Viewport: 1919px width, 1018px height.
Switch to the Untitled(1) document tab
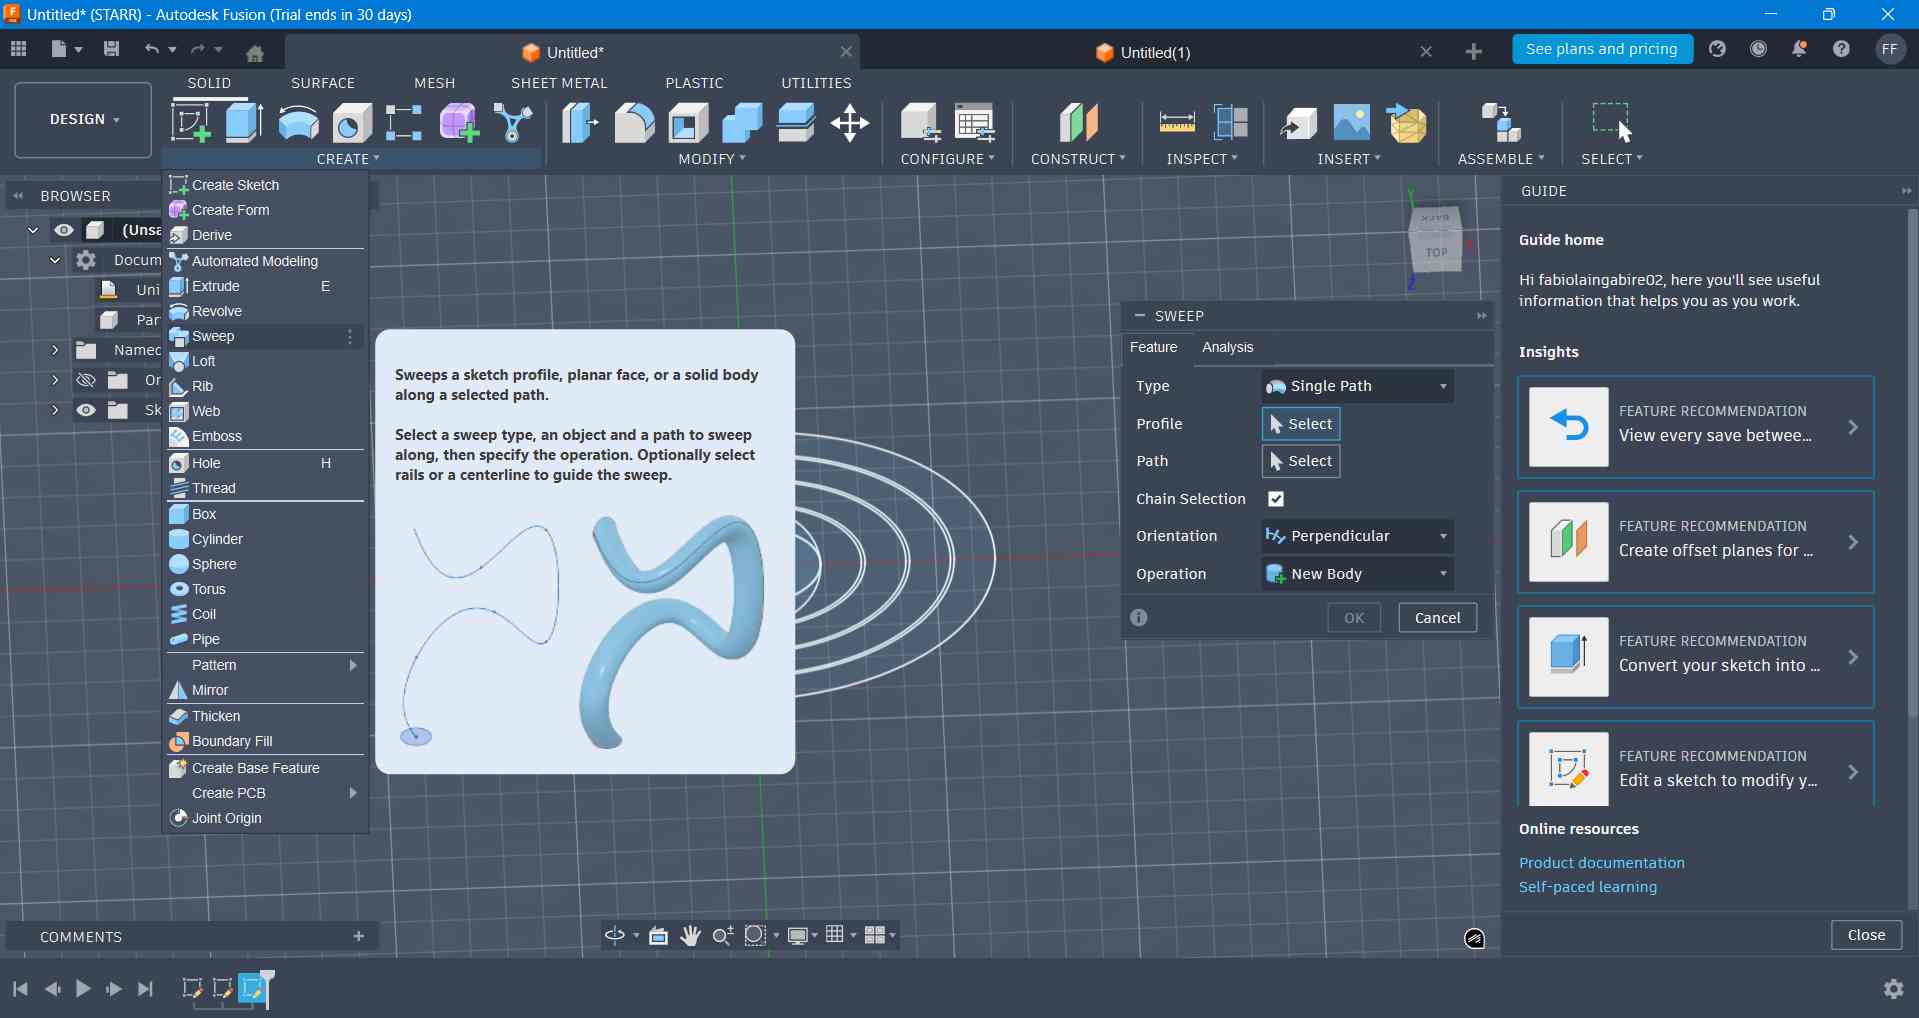[x=1155, y=53]
